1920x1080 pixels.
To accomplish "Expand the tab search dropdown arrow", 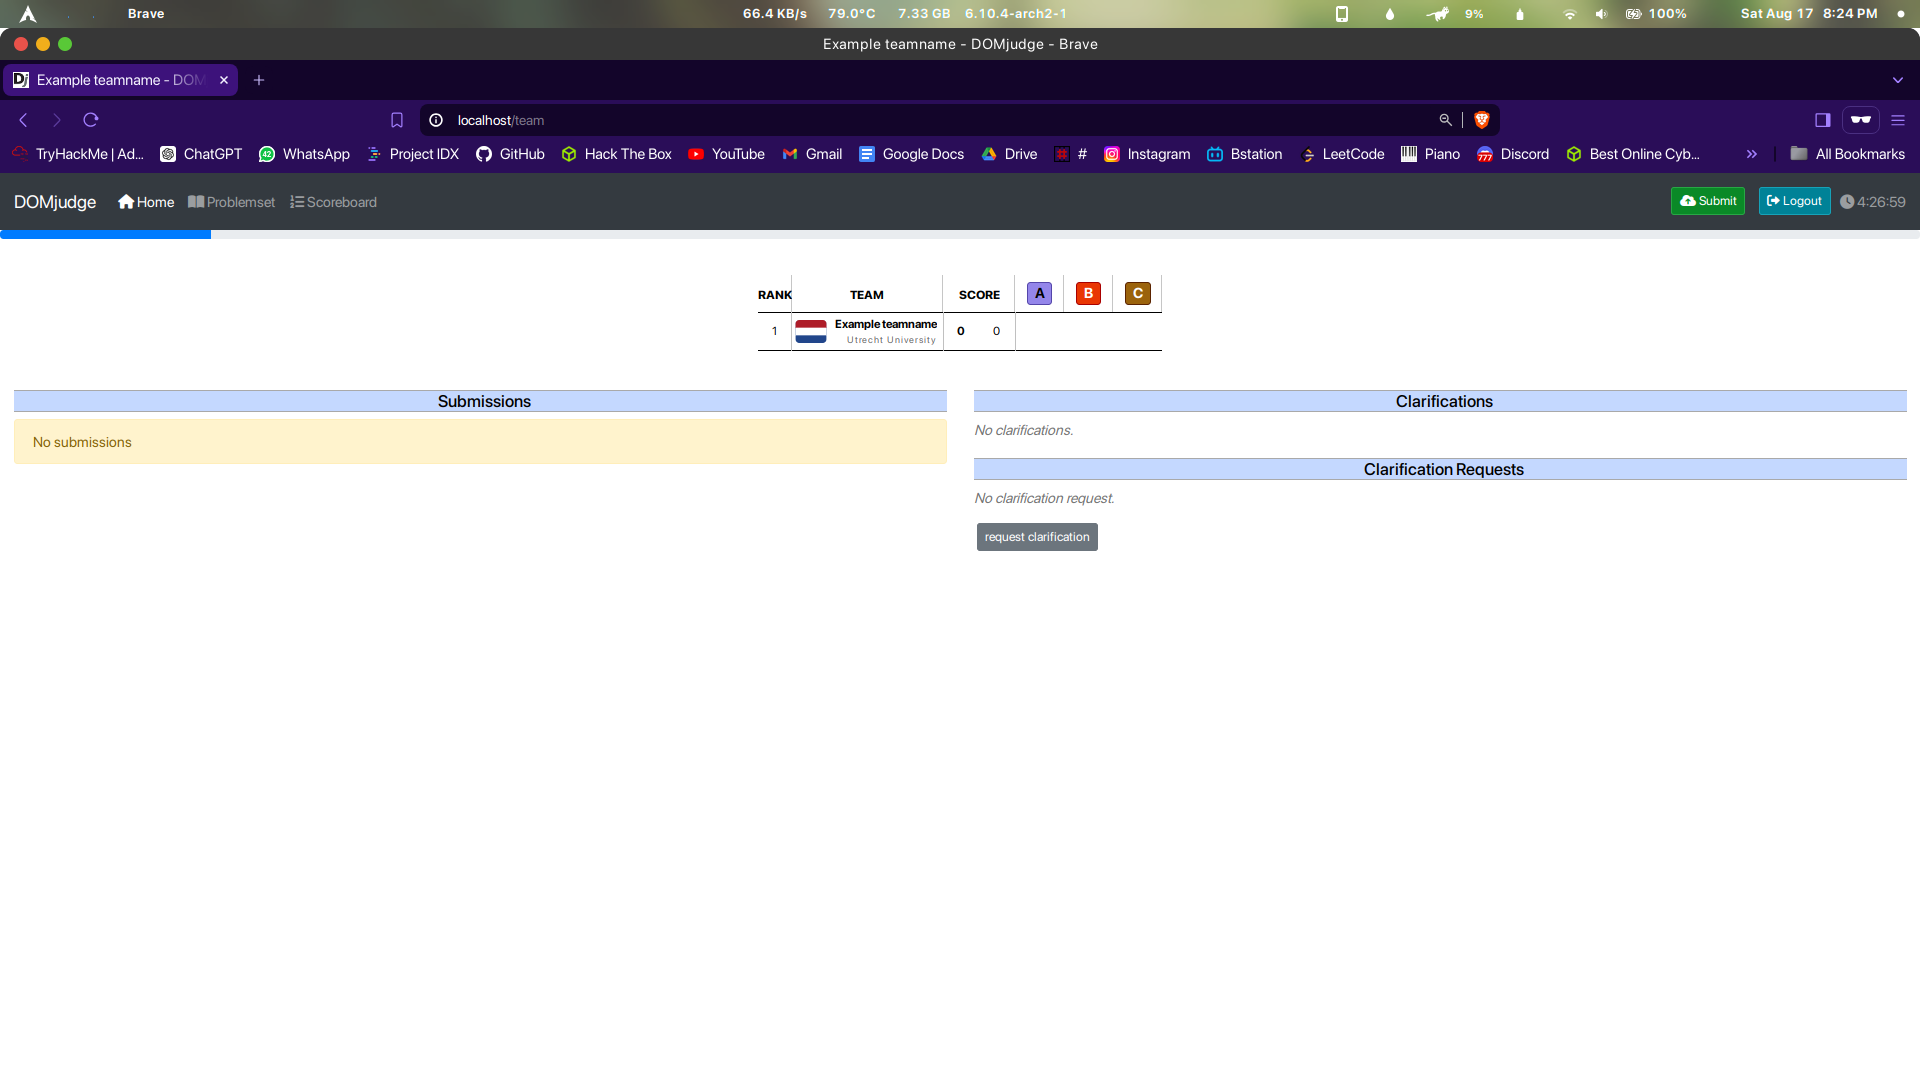I will click(1897, 80).
